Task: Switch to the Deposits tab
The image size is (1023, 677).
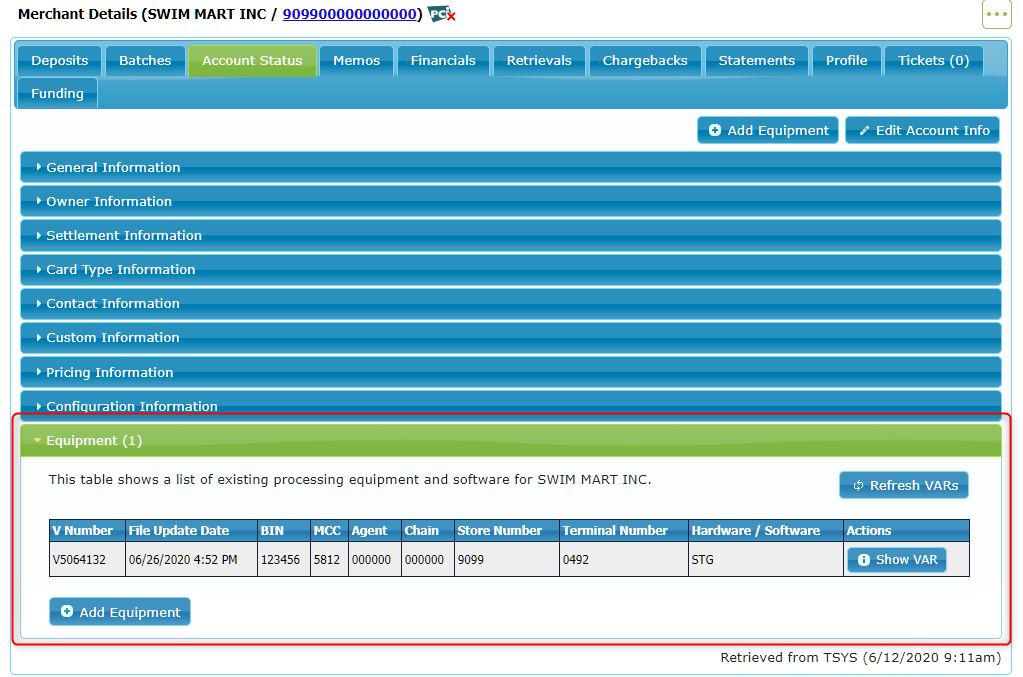Action: pos(59,61)
